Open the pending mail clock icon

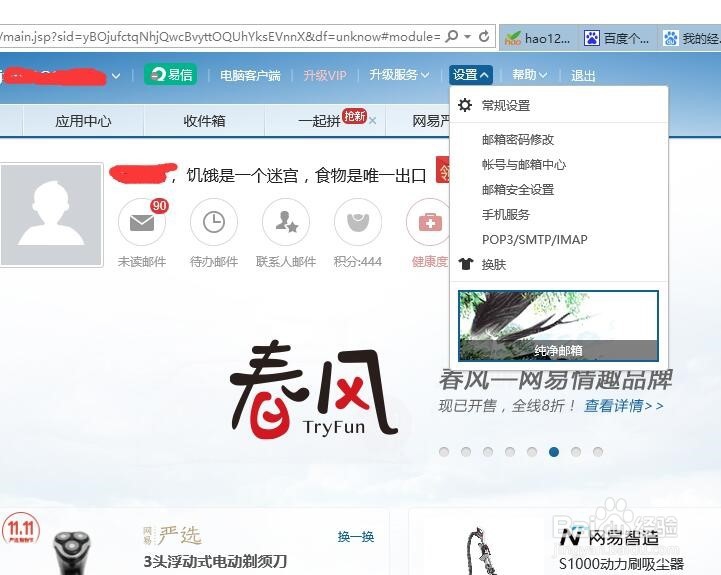pos(214,223)
